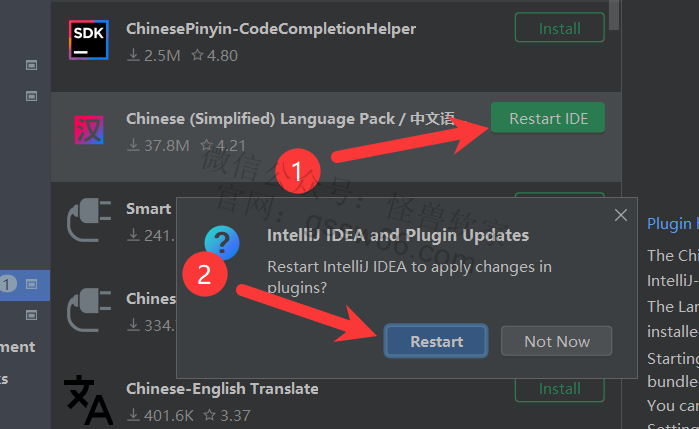Click the update count badge showing 1
The height and width of the screenshot is (429, 699).
(9, 284)
